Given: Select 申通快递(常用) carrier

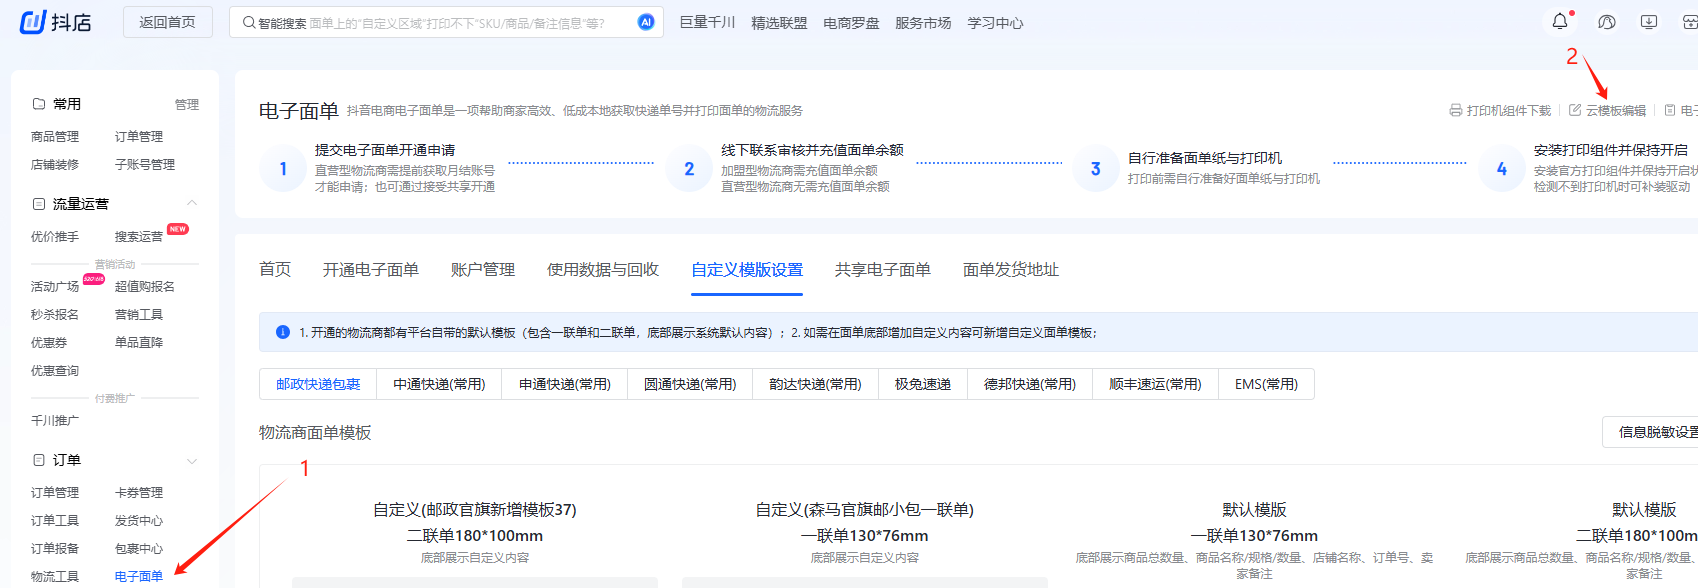Looking at the screenshot, I should coord(565,384).
